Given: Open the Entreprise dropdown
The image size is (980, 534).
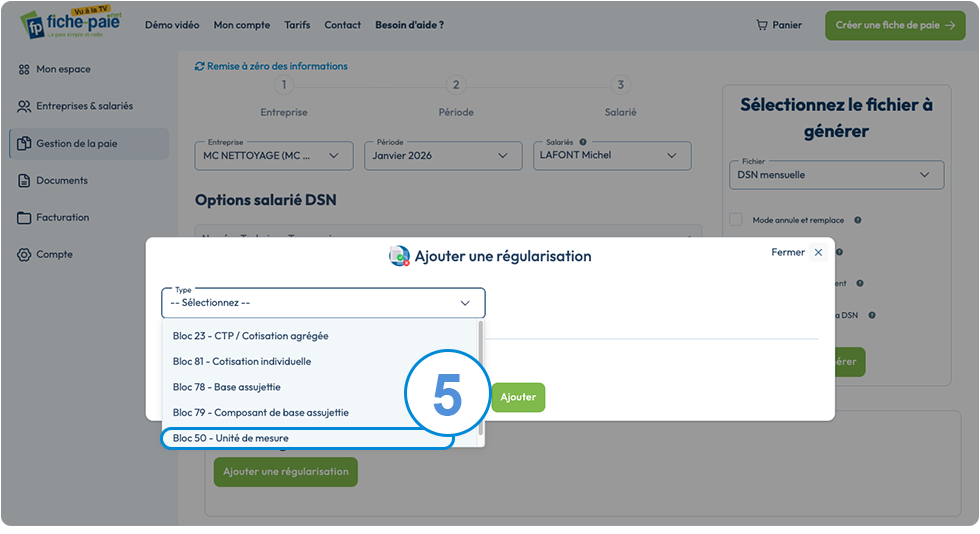Looking at the screenshot, I should (274, 156).
